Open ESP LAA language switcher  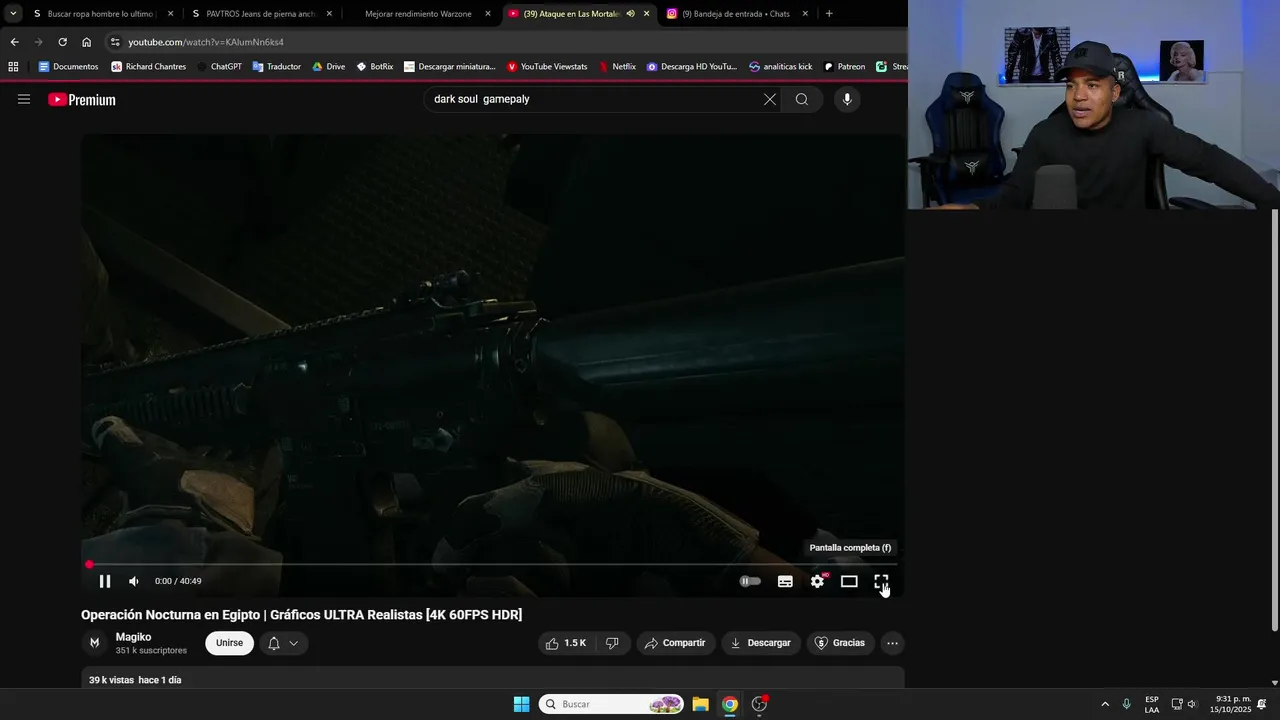1152,704
